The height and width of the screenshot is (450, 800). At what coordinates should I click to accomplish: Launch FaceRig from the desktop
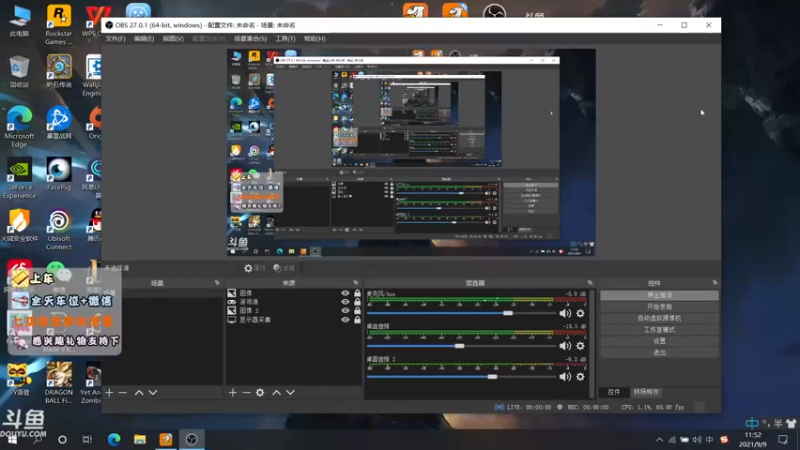pyautogui.click(x=59, y=174)
